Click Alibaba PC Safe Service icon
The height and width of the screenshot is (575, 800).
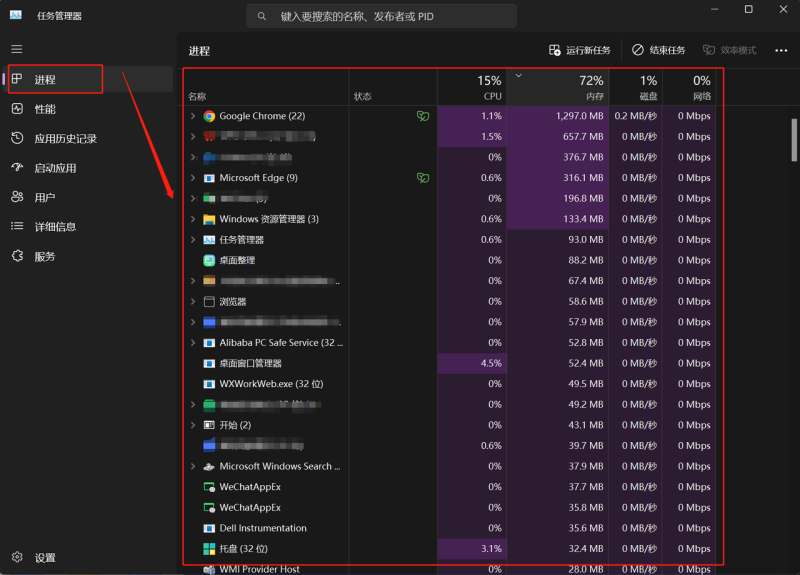click(x=209, y=343)
